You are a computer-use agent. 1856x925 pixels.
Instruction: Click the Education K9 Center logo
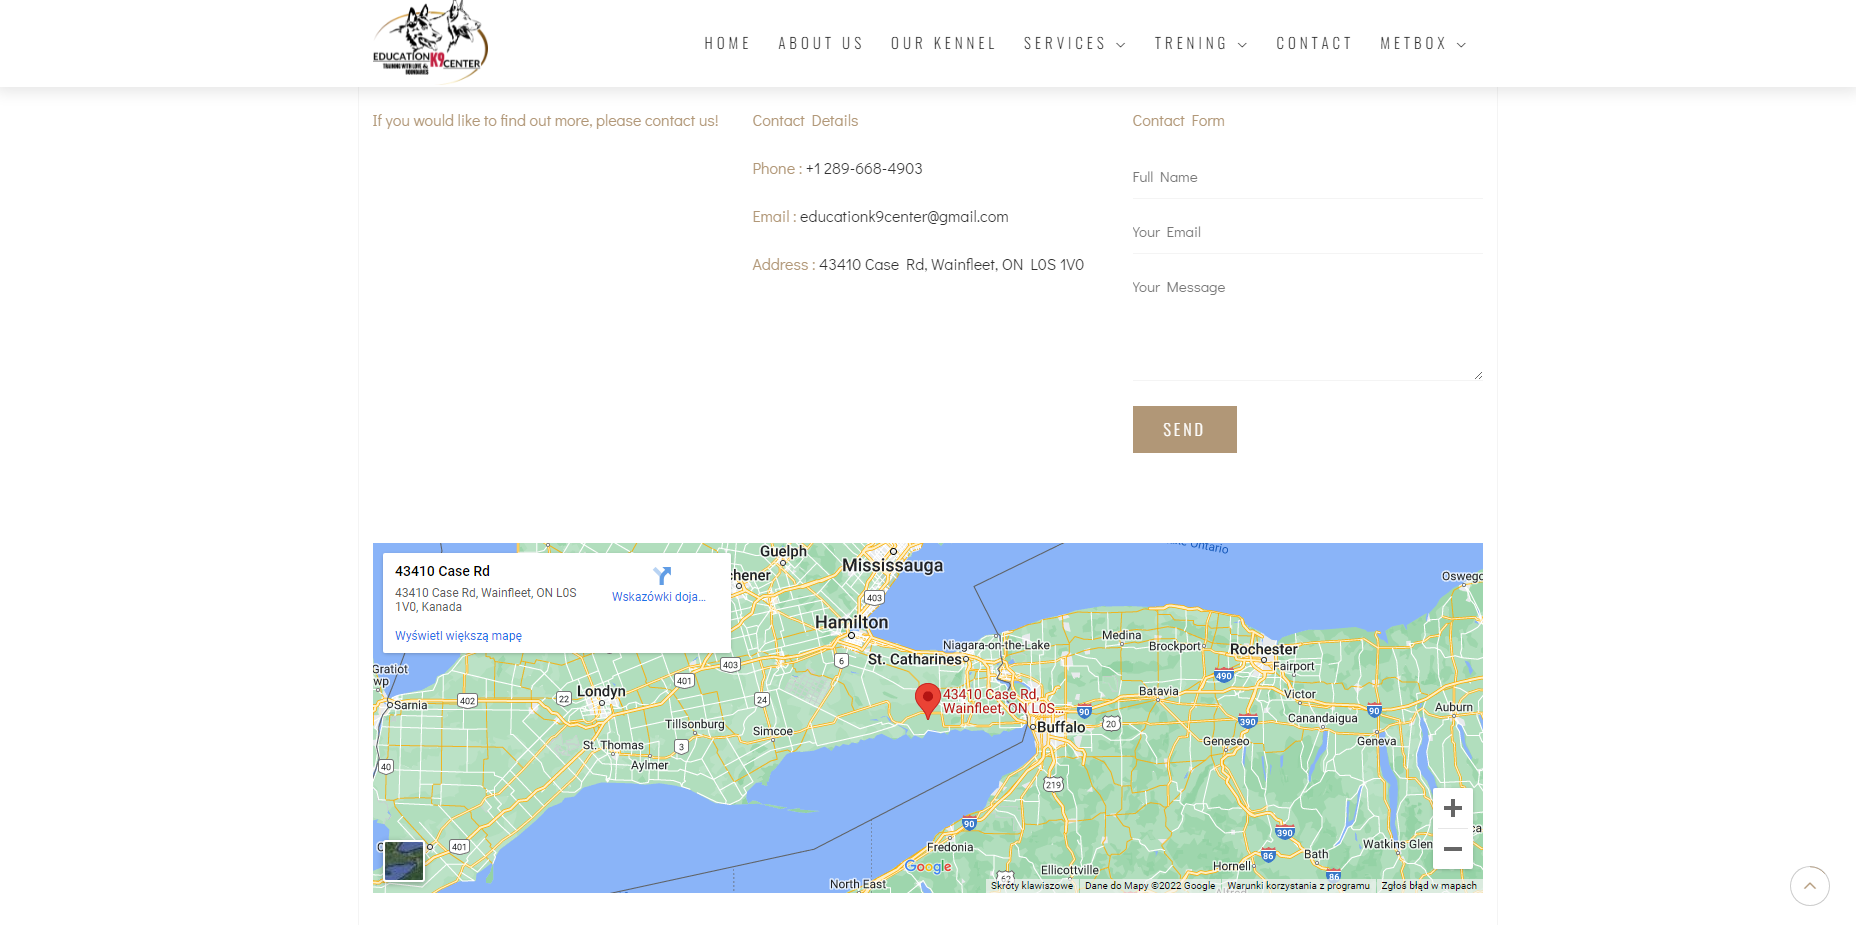tap(430, 41)
